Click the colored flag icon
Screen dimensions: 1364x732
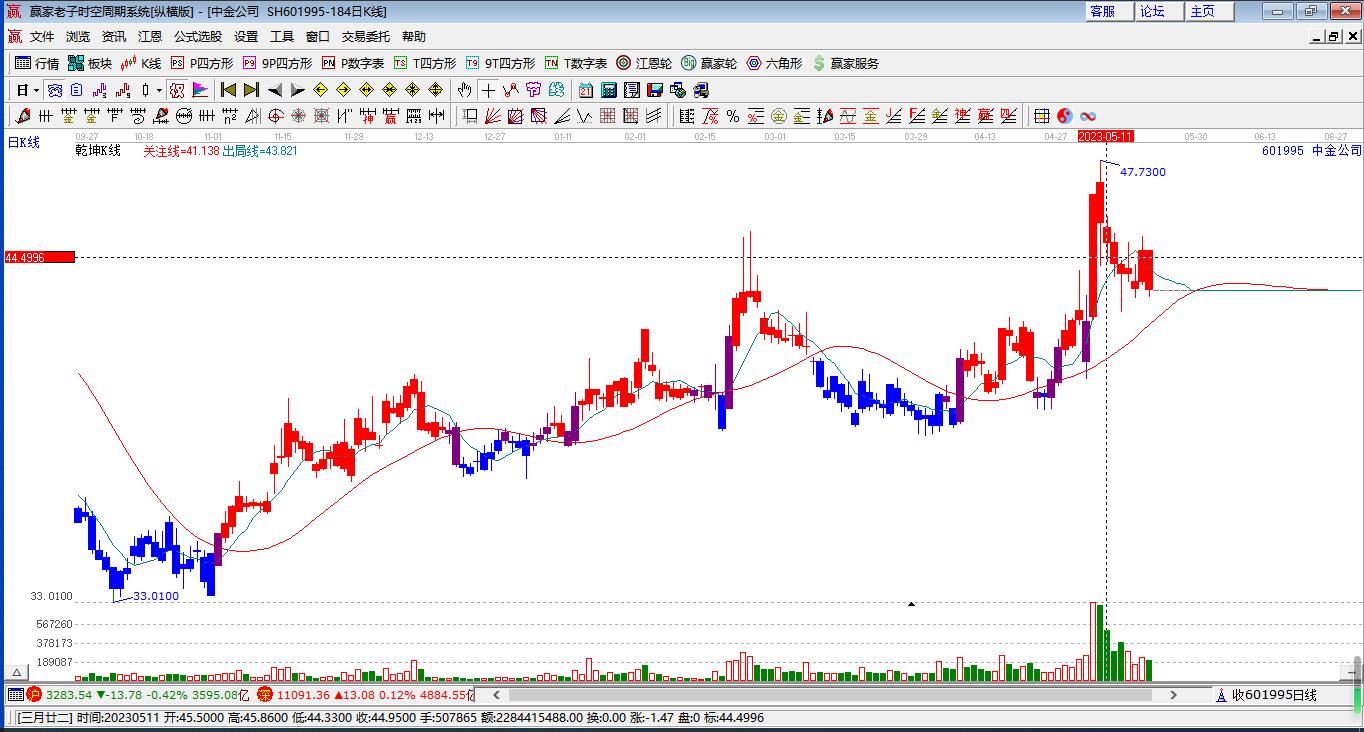click(201, 90)
